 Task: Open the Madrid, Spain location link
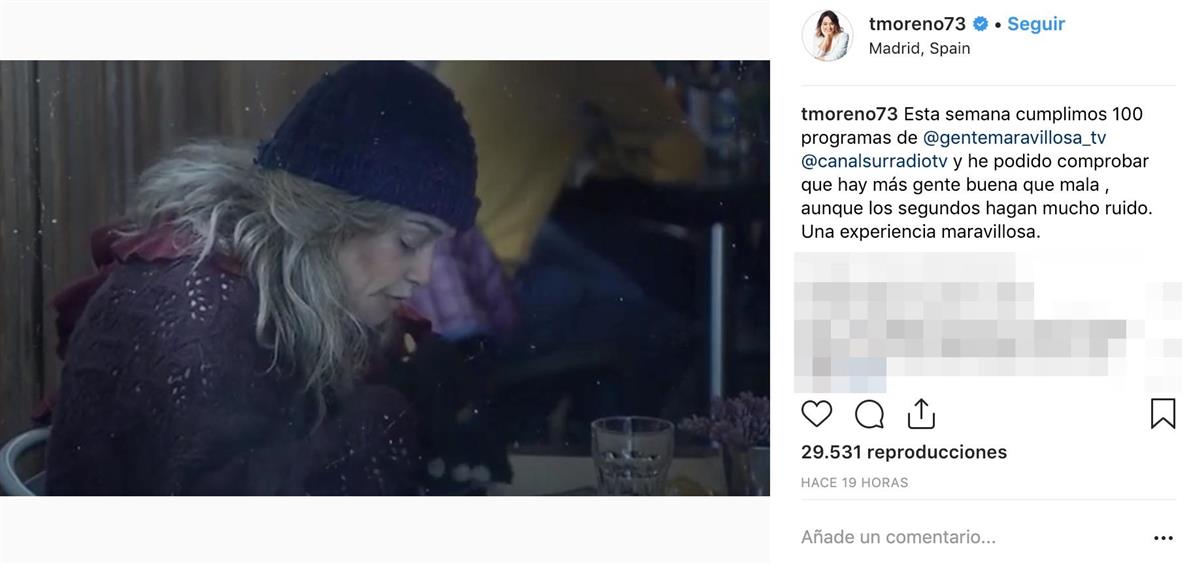point(919,48)
